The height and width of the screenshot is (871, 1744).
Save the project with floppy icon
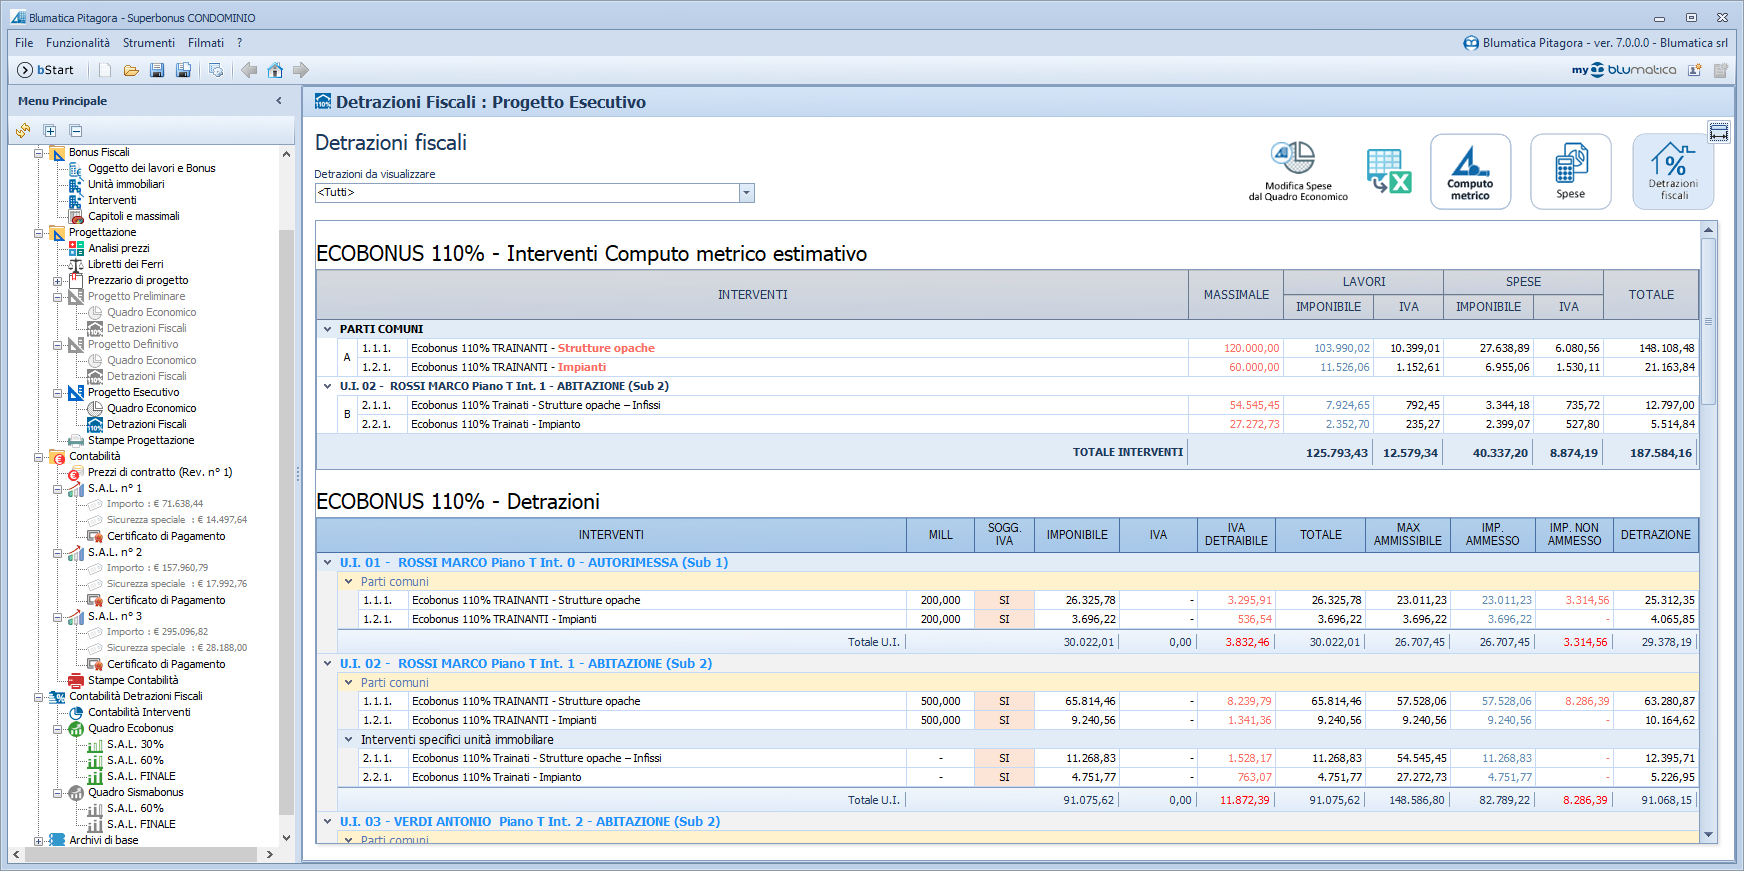click(x=157, y=70)
